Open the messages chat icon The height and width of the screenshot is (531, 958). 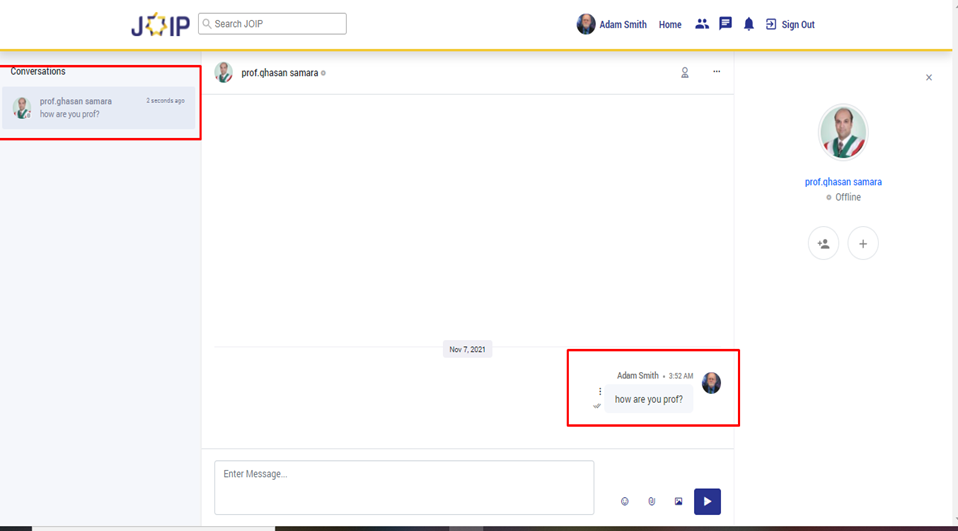tap(725, 24)
